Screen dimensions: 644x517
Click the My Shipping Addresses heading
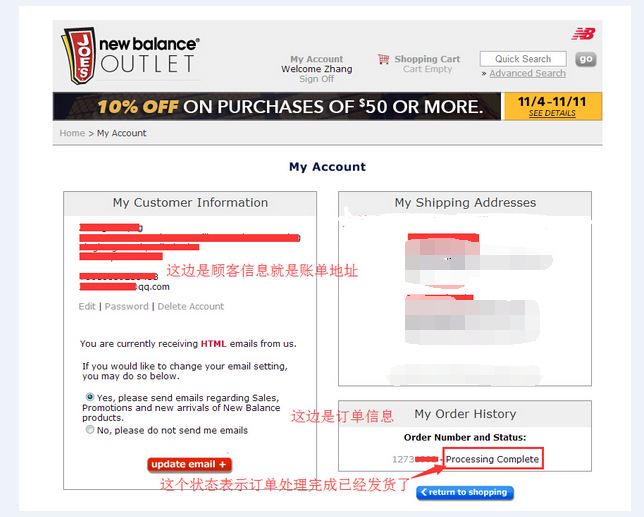[x=465, y=202]
